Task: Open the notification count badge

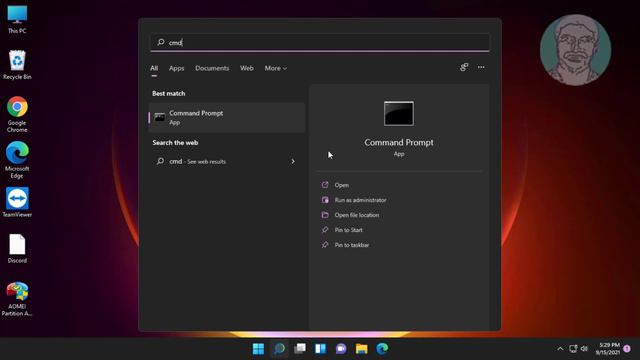Action: point(627,349)
